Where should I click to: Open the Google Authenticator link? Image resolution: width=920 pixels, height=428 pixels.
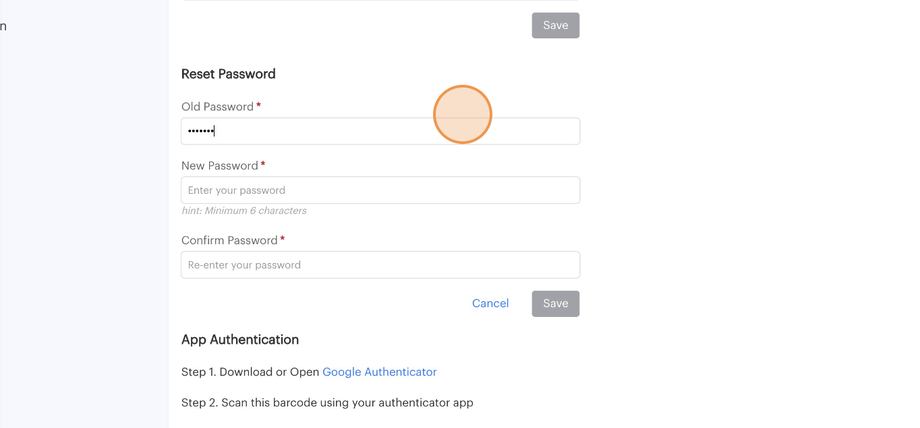(x=379, y=372)
